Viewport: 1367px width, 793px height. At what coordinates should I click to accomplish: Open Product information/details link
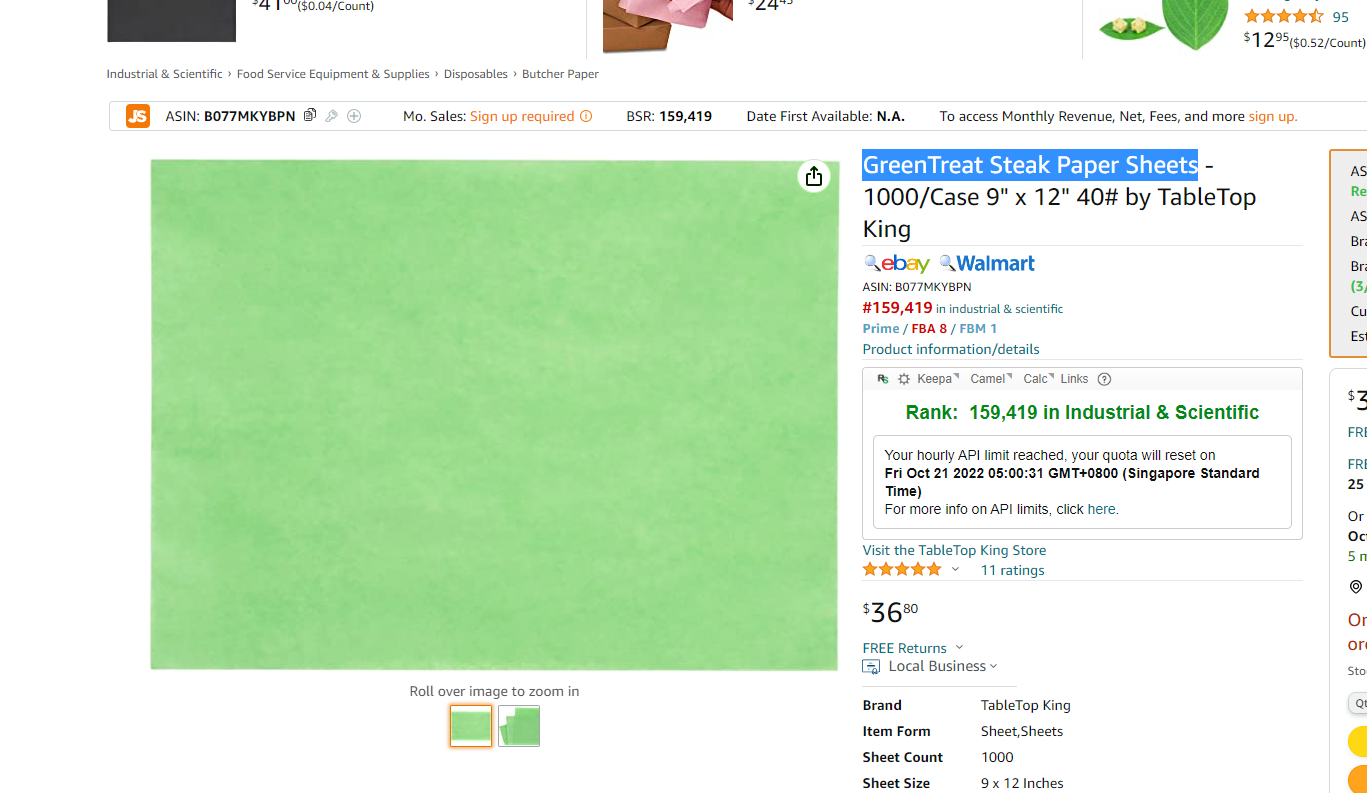[951, 349]
